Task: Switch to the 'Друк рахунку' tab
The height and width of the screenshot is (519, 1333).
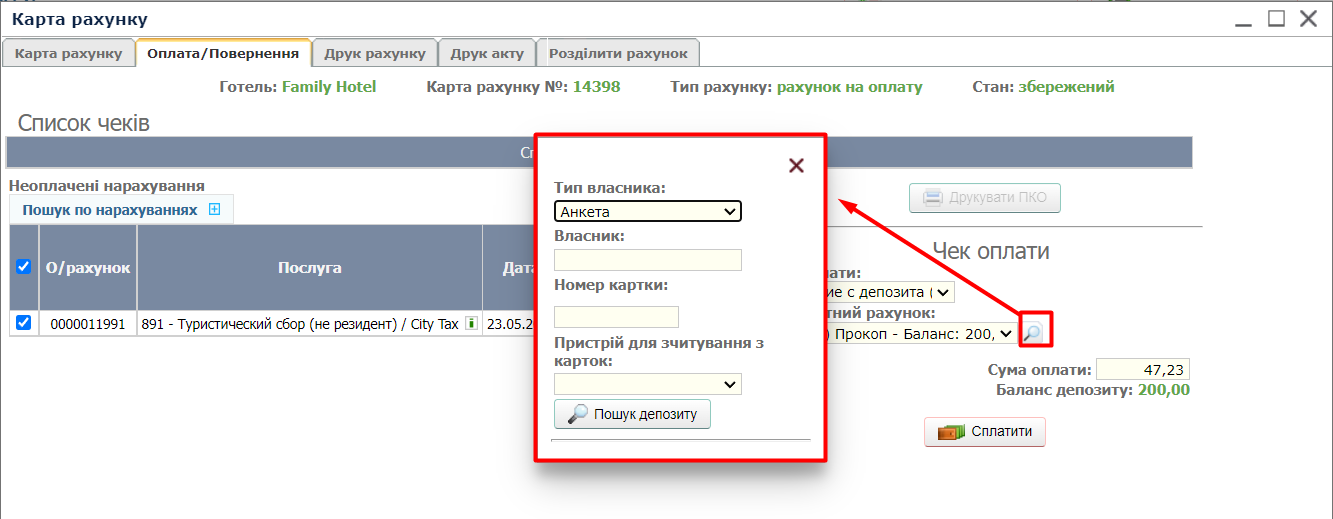Action: pos(374,53)
